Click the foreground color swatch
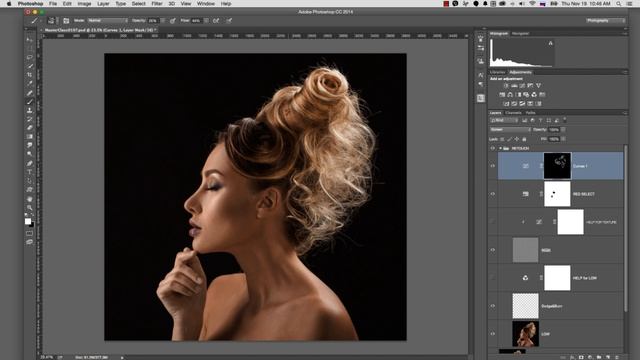This screenshot has width=640, height=360. click(28, 221)
